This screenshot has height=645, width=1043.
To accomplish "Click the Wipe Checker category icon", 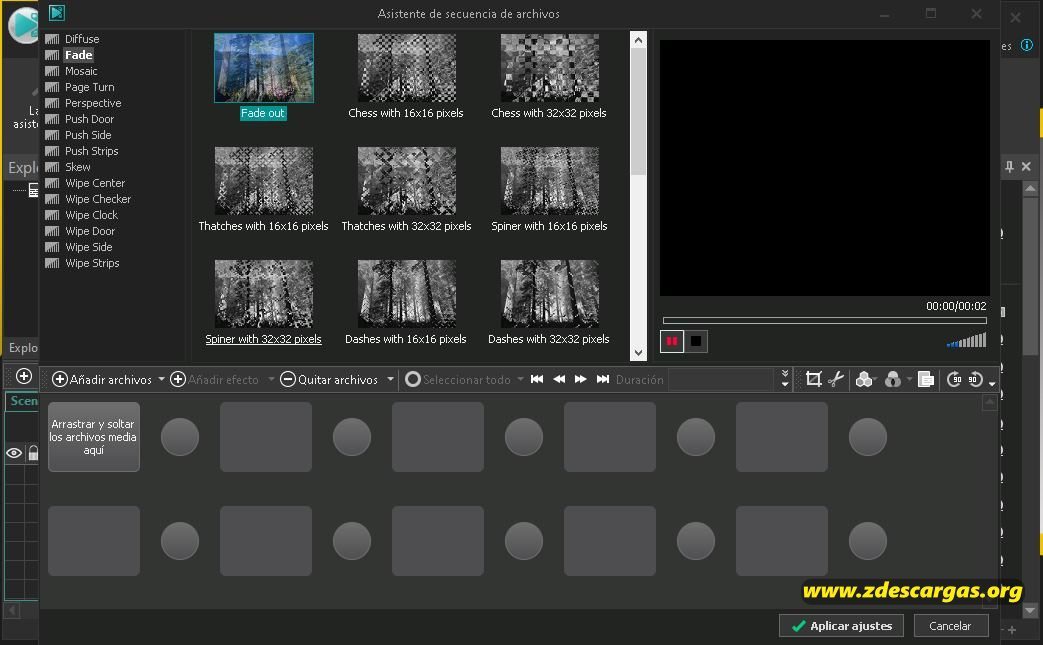I will [x=52, y=199].
